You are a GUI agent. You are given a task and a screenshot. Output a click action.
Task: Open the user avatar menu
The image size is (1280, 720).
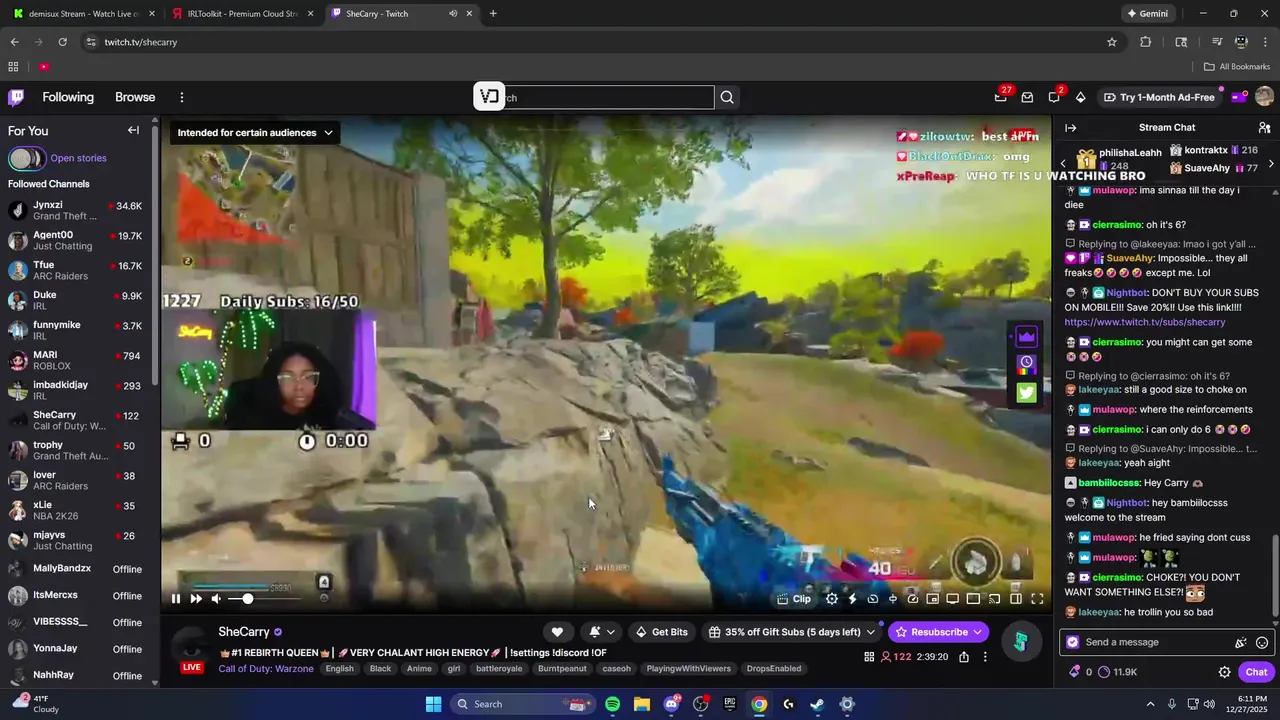pyautogui.click(x=1264, y=97)
